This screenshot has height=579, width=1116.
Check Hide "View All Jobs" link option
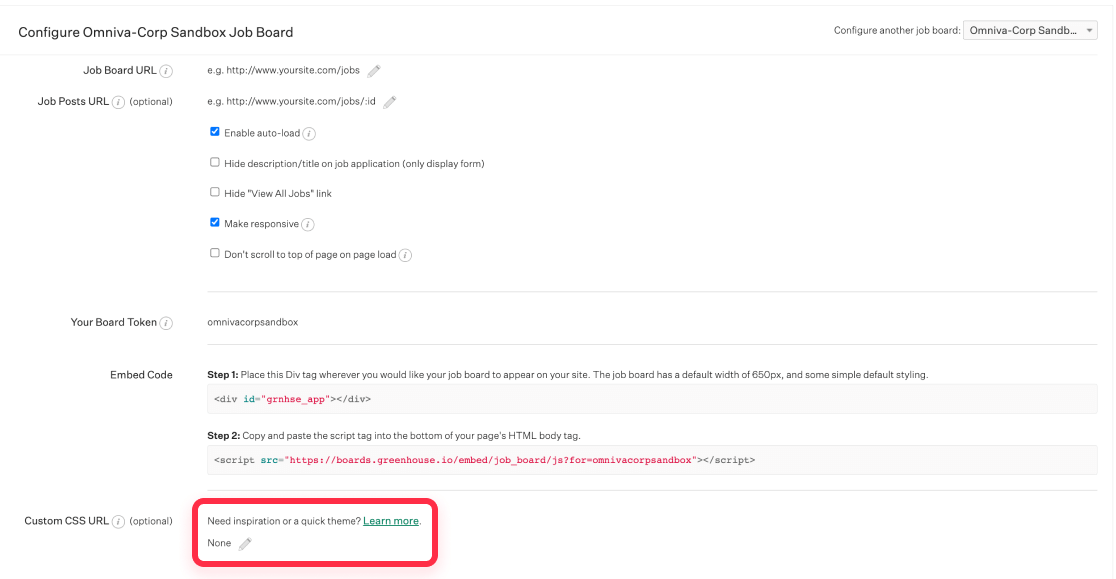pos(214,192)
